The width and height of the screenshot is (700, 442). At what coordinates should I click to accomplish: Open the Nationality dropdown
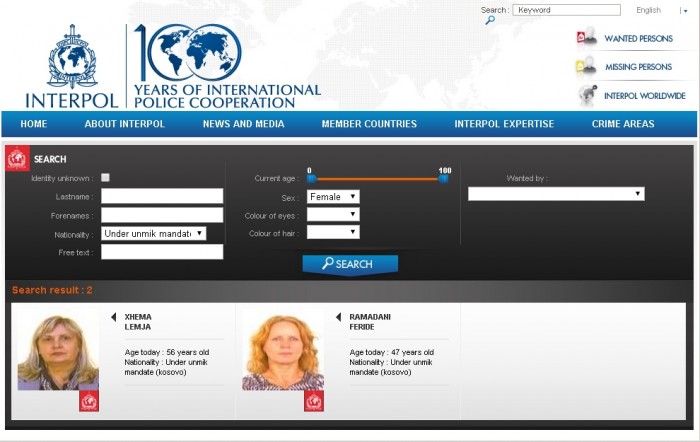(x=154, y=233)
